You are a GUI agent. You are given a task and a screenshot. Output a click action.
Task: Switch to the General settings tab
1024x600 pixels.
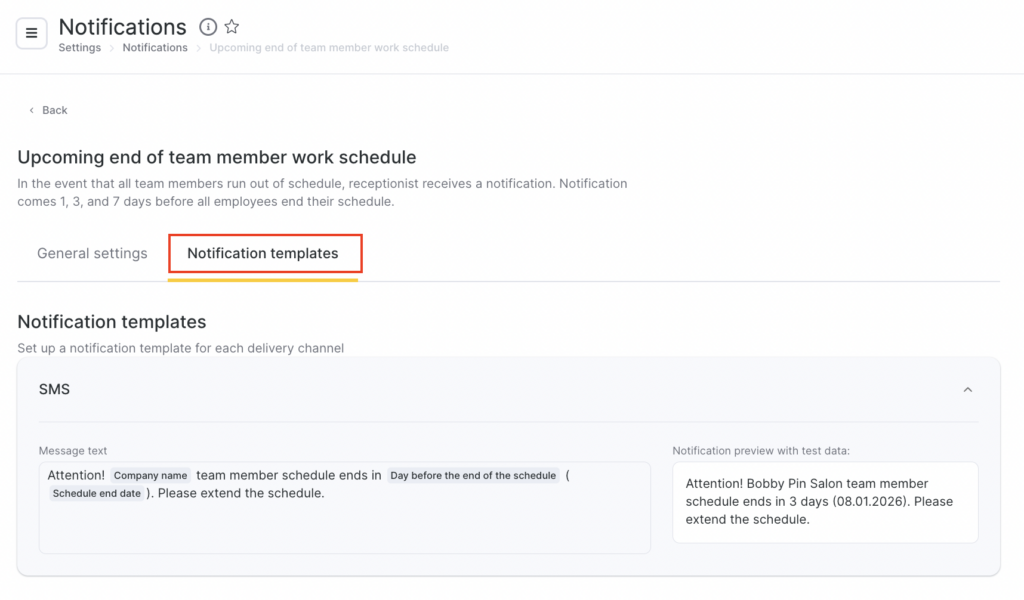[x=92, y=254]
